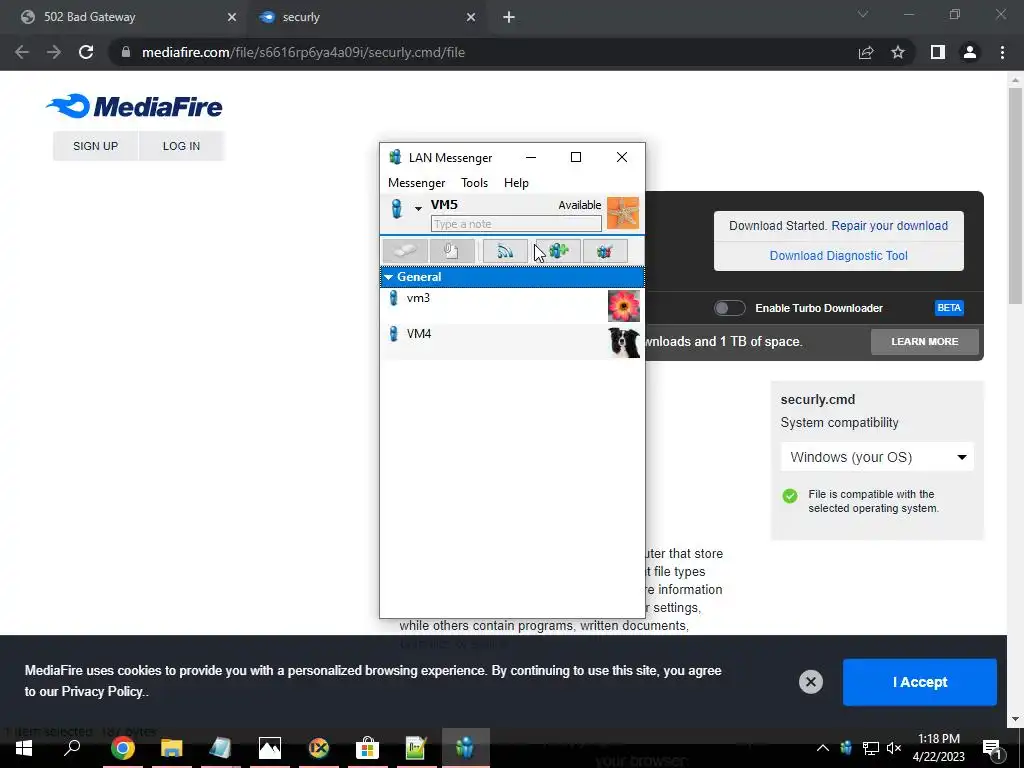This screenshot has height=768, width=1024.
Task: Close the securly tab
Action: (471, 18)
